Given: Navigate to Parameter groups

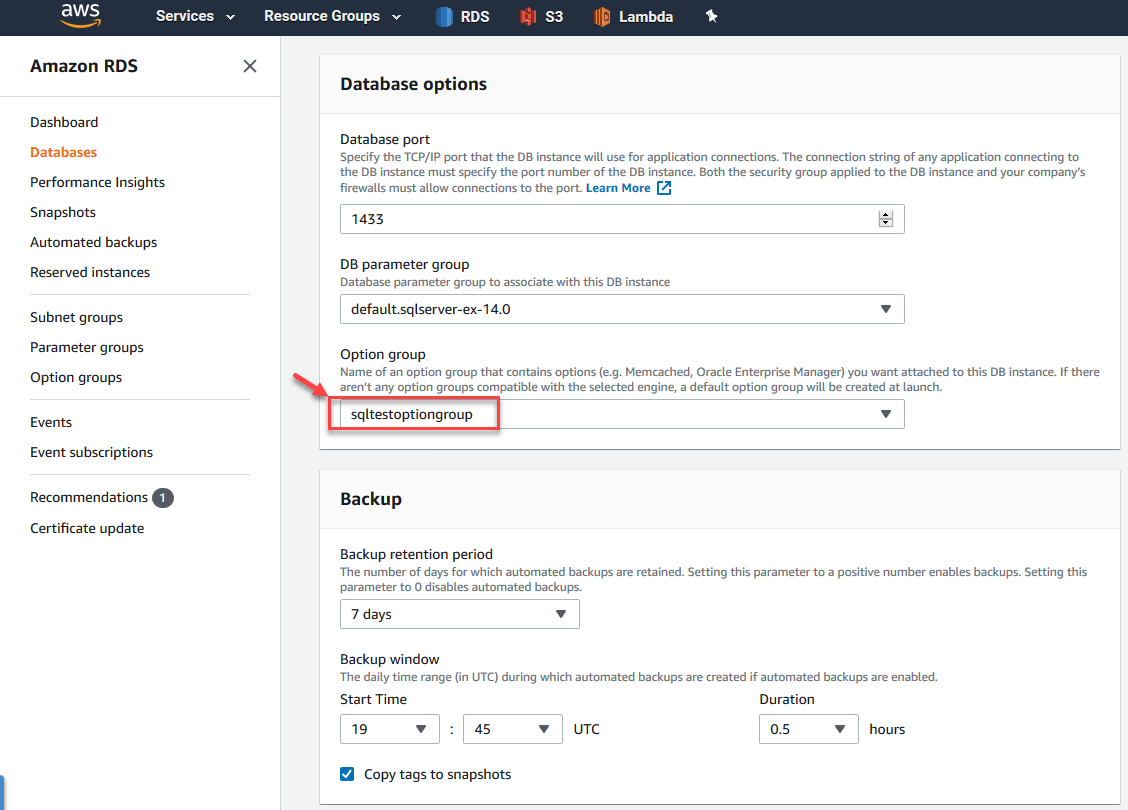Looking at the screenshot, I should [x=87, y=347].
